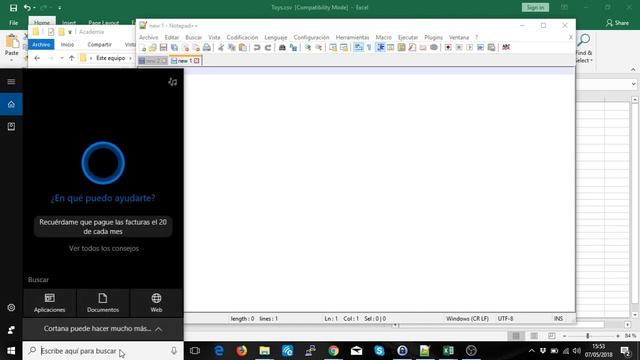
Task: Switch Excel to Normal view button
Action: click(516, 336)
